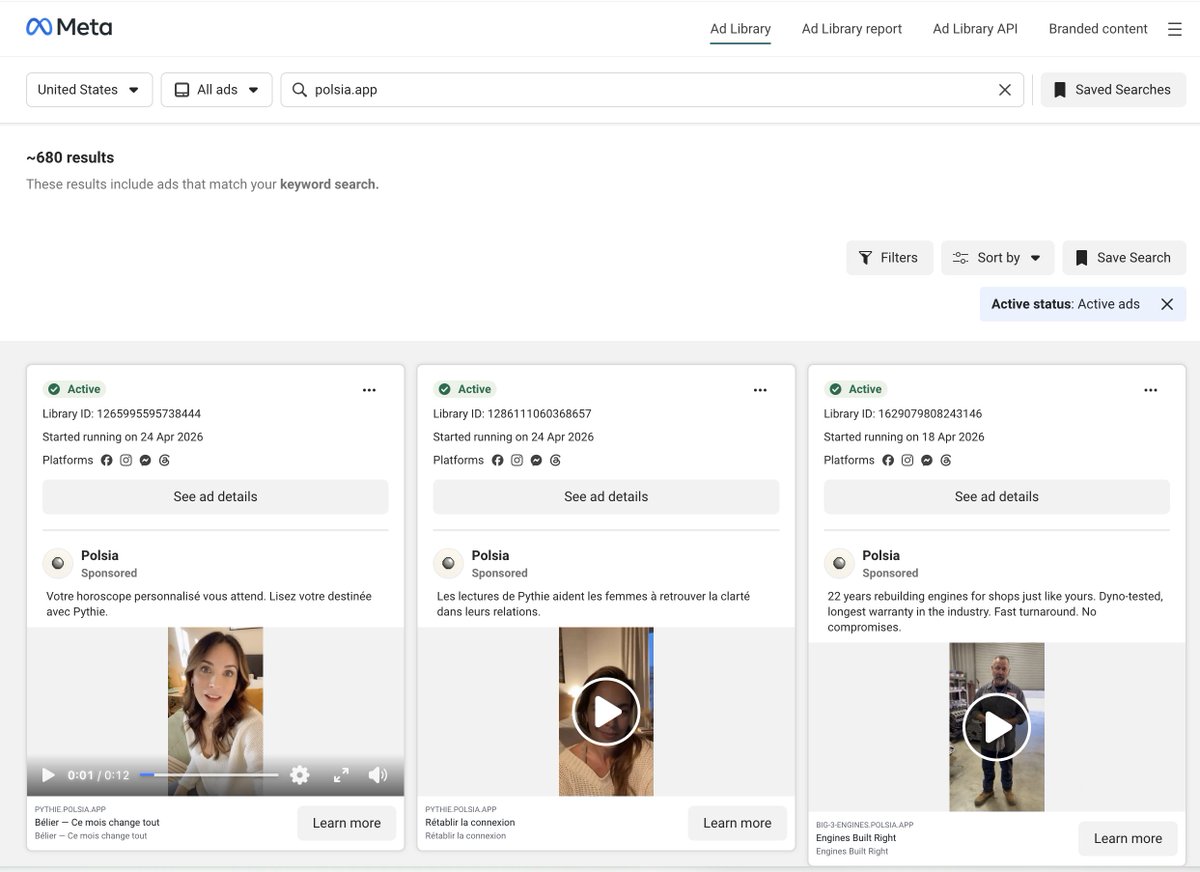The height and width of the screenshot is (872, 1200).
Task: Play the Rétablir la connexion video
Action: (x=606, y=712)
